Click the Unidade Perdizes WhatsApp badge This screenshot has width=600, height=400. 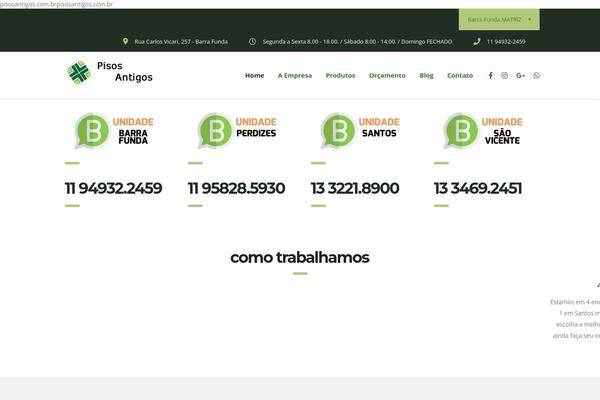[x=237, y=131]
